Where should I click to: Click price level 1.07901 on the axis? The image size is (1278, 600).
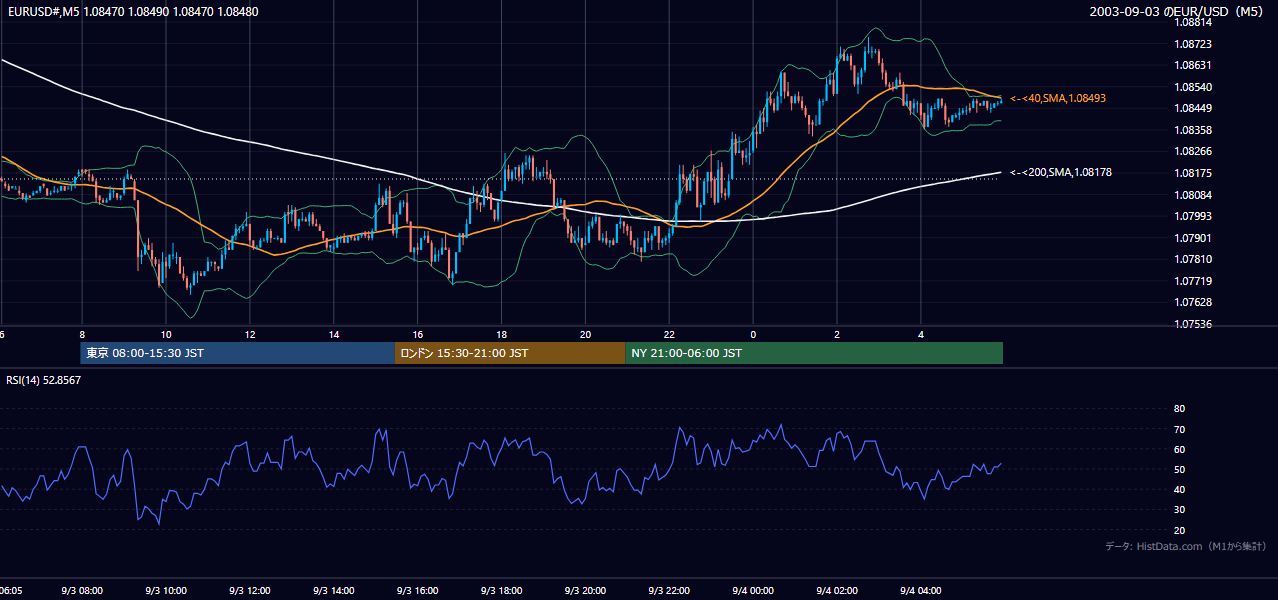[x=1193, y=238]
